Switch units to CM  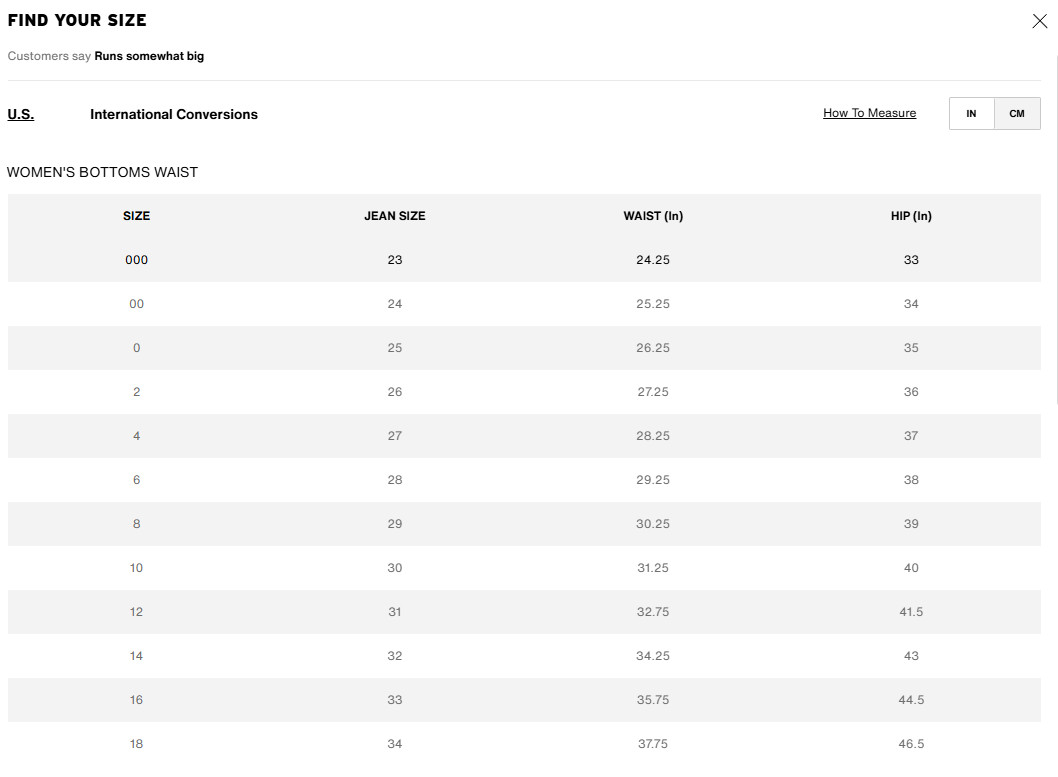pyautogui.click(x=1017, y=114)
